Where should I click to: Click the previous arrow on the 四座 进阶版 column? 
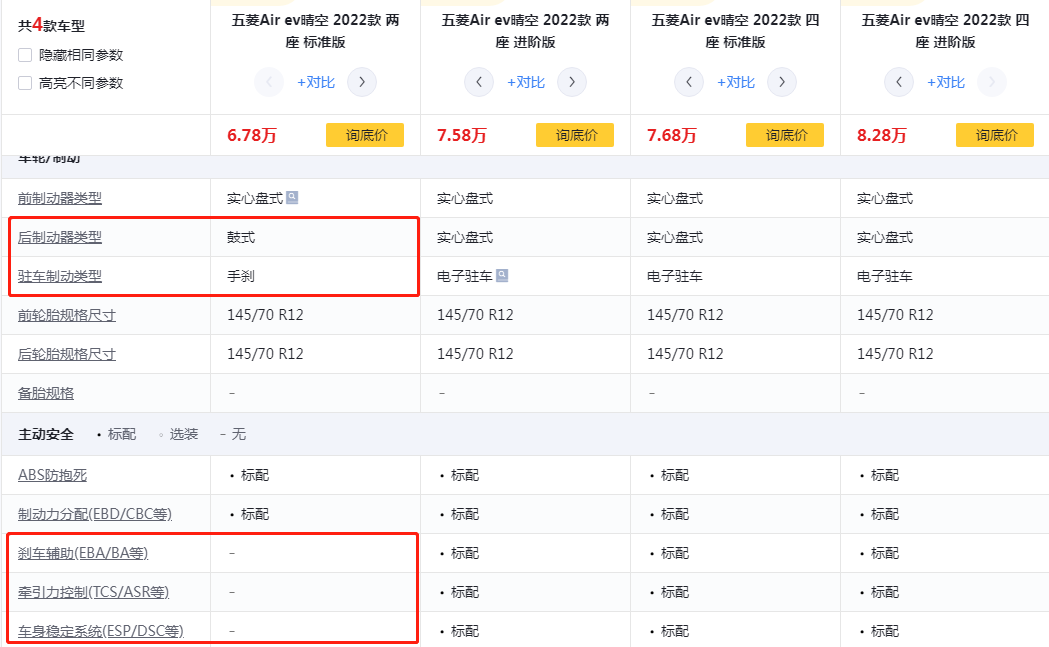(899, 82)
